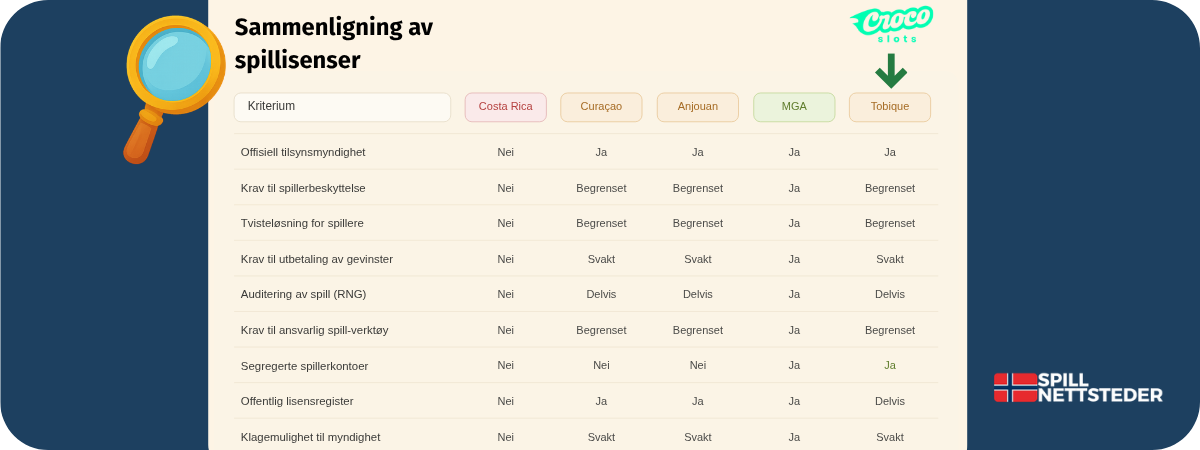Click Tobique's Delvis value for Offentlig lisensregister
This screenshot has width=1200, height=450.
coord(890,401)
